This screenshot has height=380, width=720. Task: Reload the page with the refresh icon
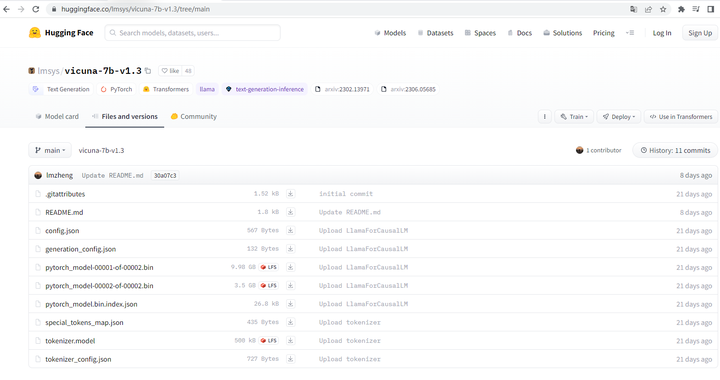point(36,9)
